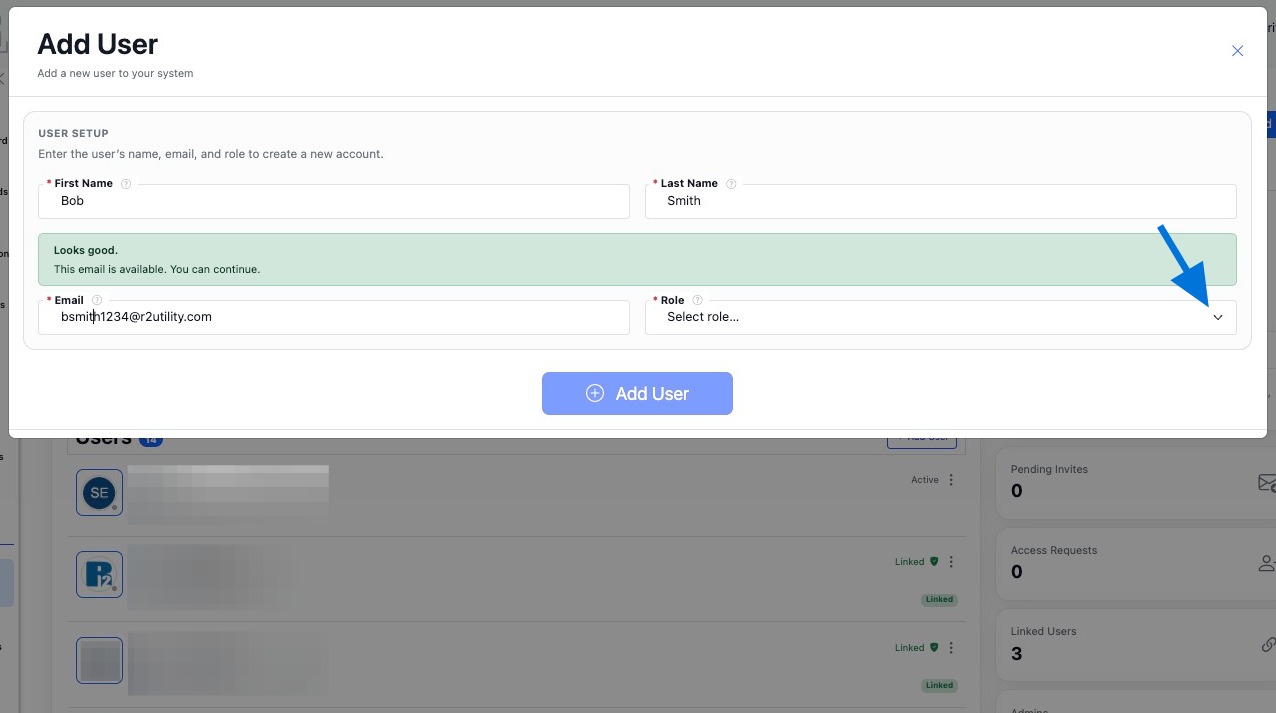Click the Email input field

click(334, 317)
